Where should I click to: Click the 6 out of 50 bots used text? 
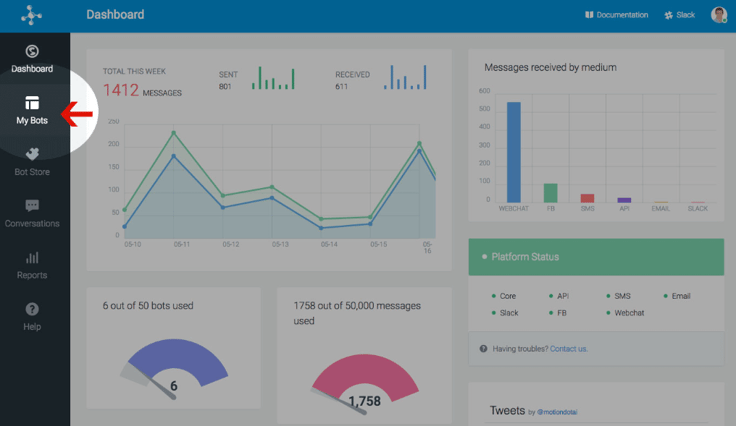pyautogui.click(x=148, y=305)
